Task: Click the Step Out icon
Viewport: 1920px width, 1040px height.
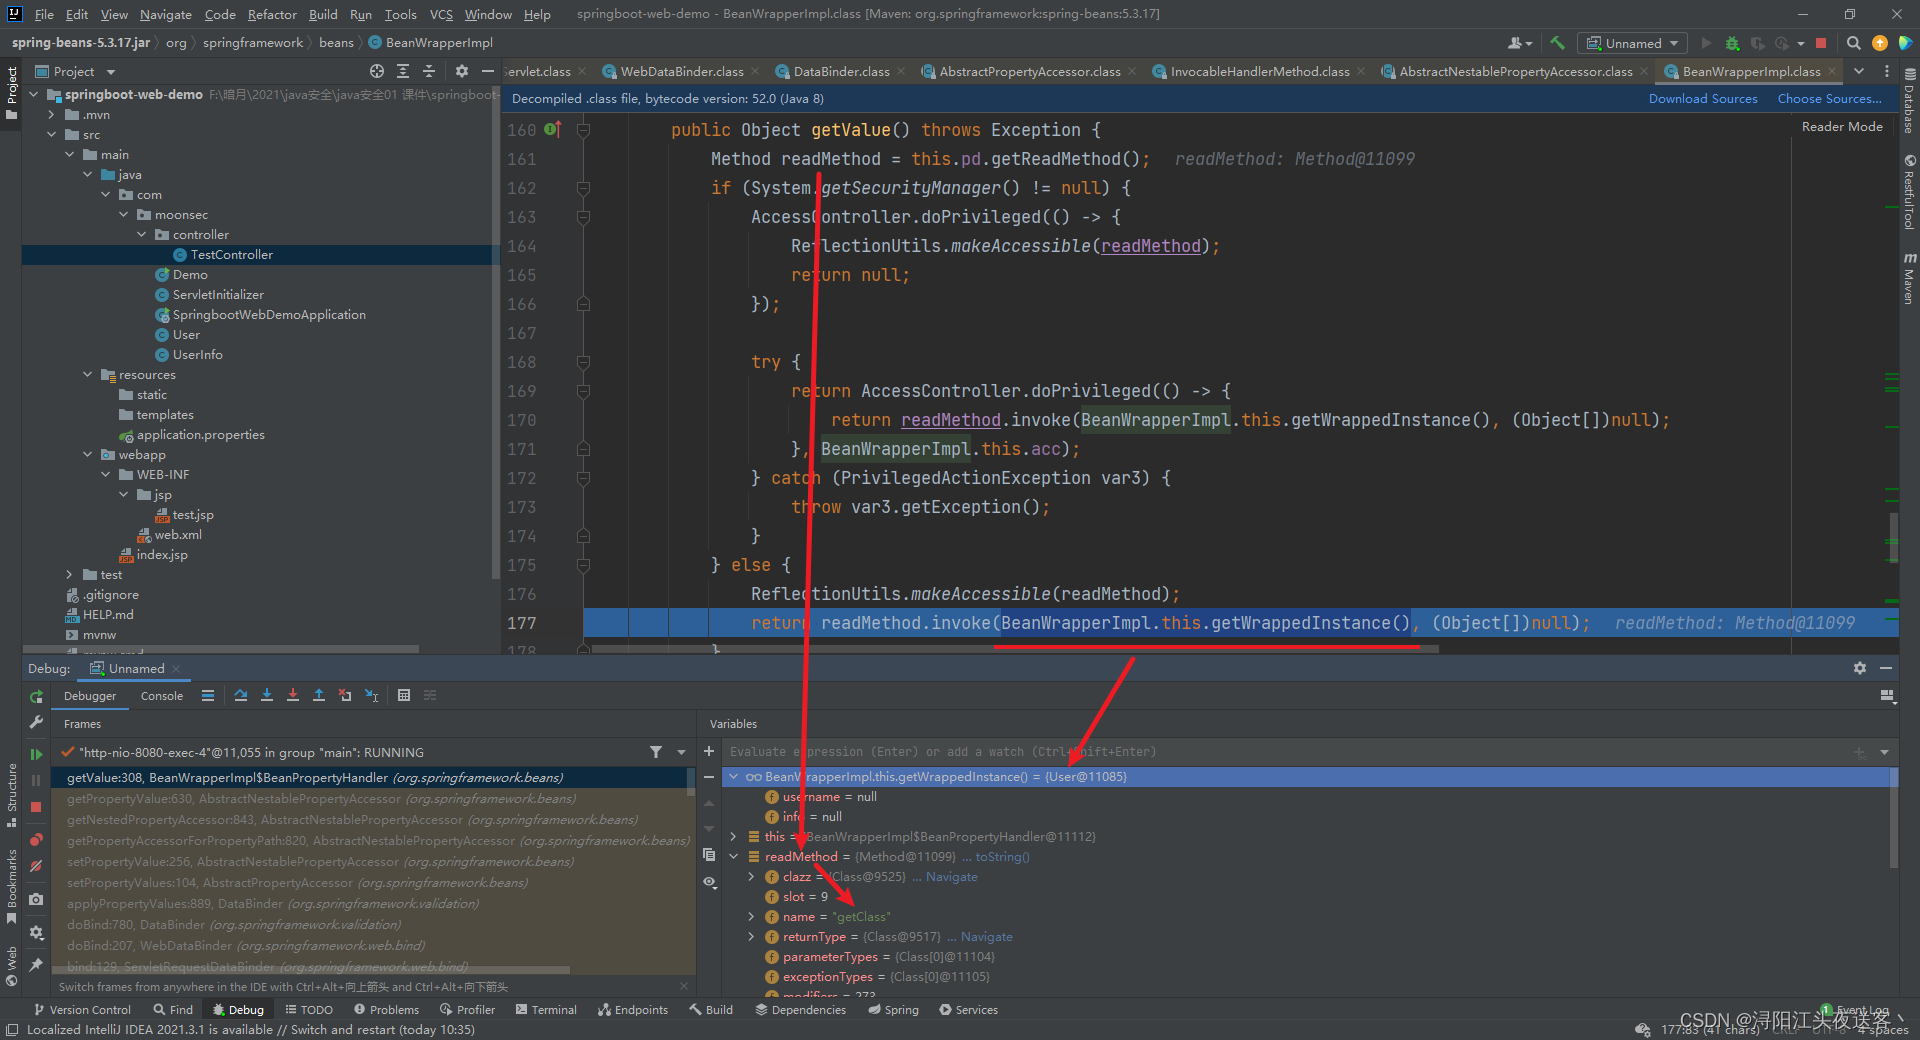Action: 319,695
